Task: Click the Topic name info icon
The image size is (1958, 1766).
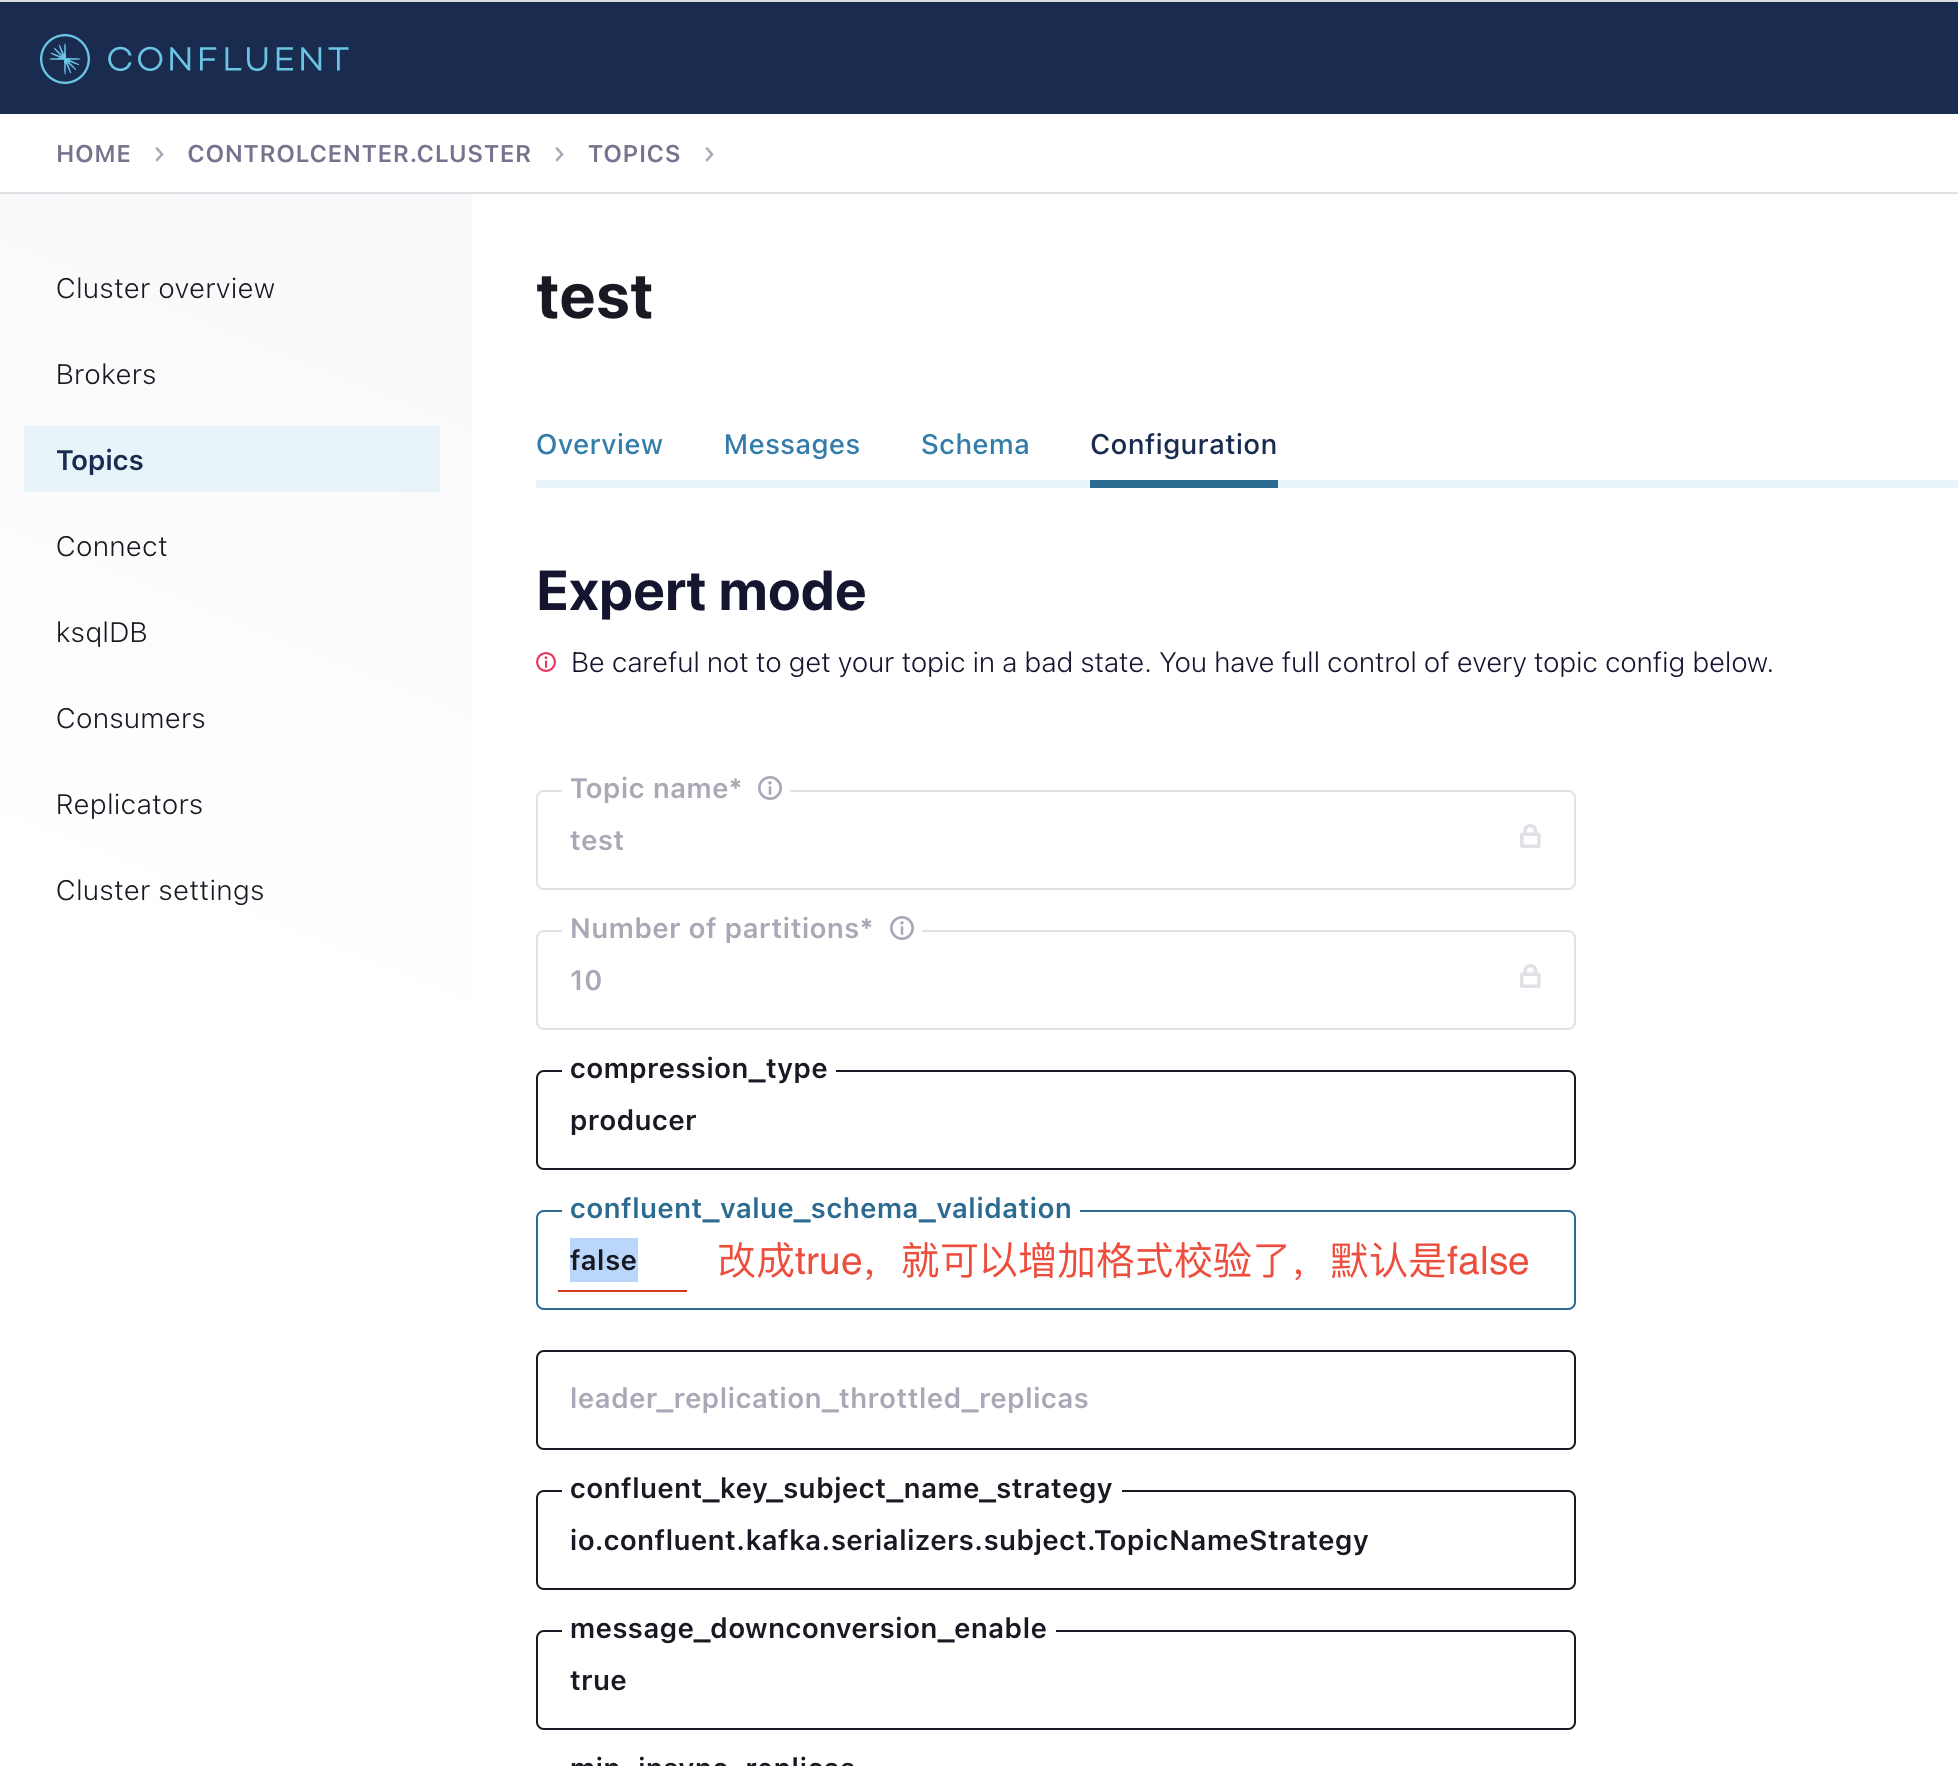Action: 769,788
